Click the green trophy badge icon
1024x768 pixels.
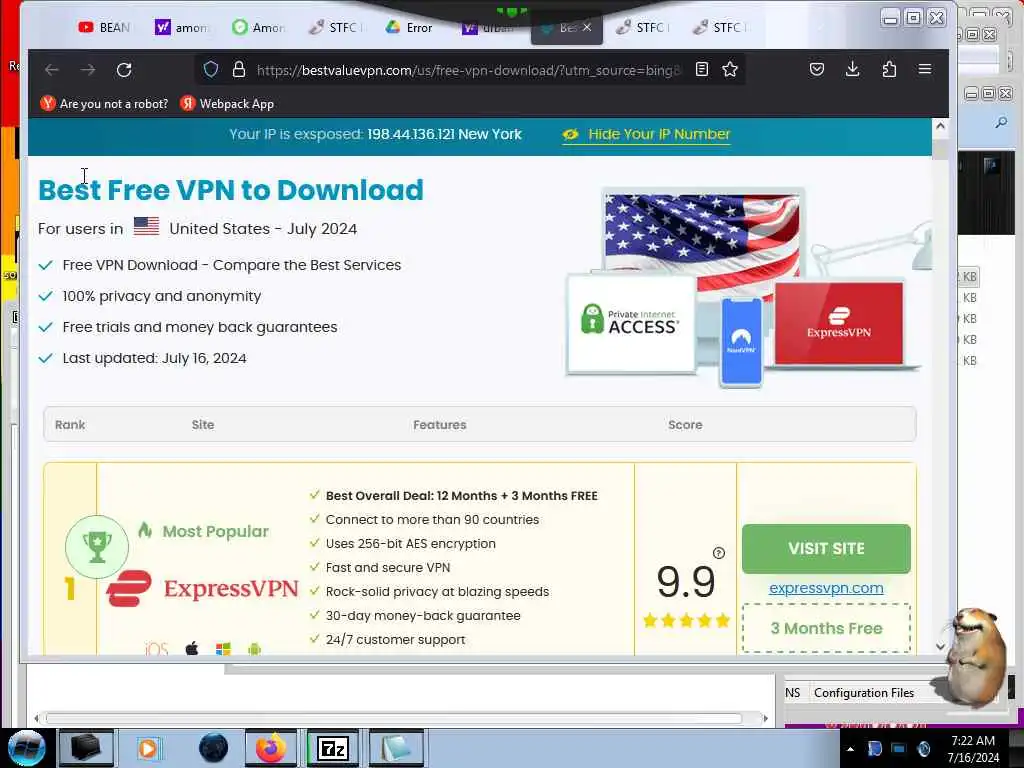[x=97, y=547]
